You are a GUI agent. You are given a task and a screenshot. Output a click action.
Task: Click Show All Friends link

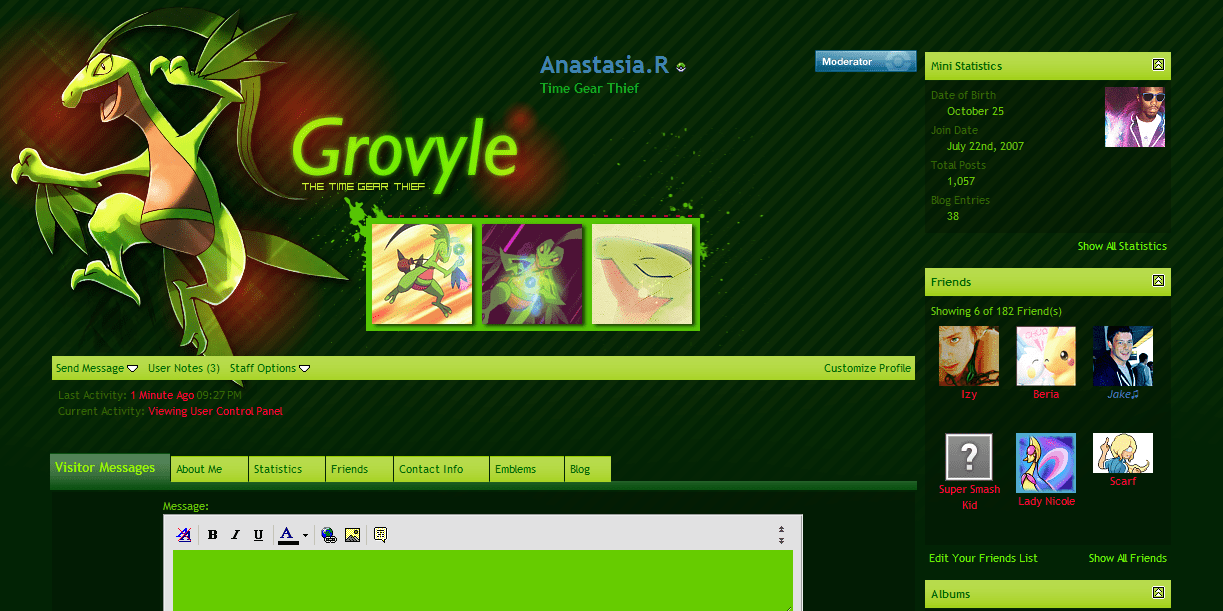(1128, 558)
